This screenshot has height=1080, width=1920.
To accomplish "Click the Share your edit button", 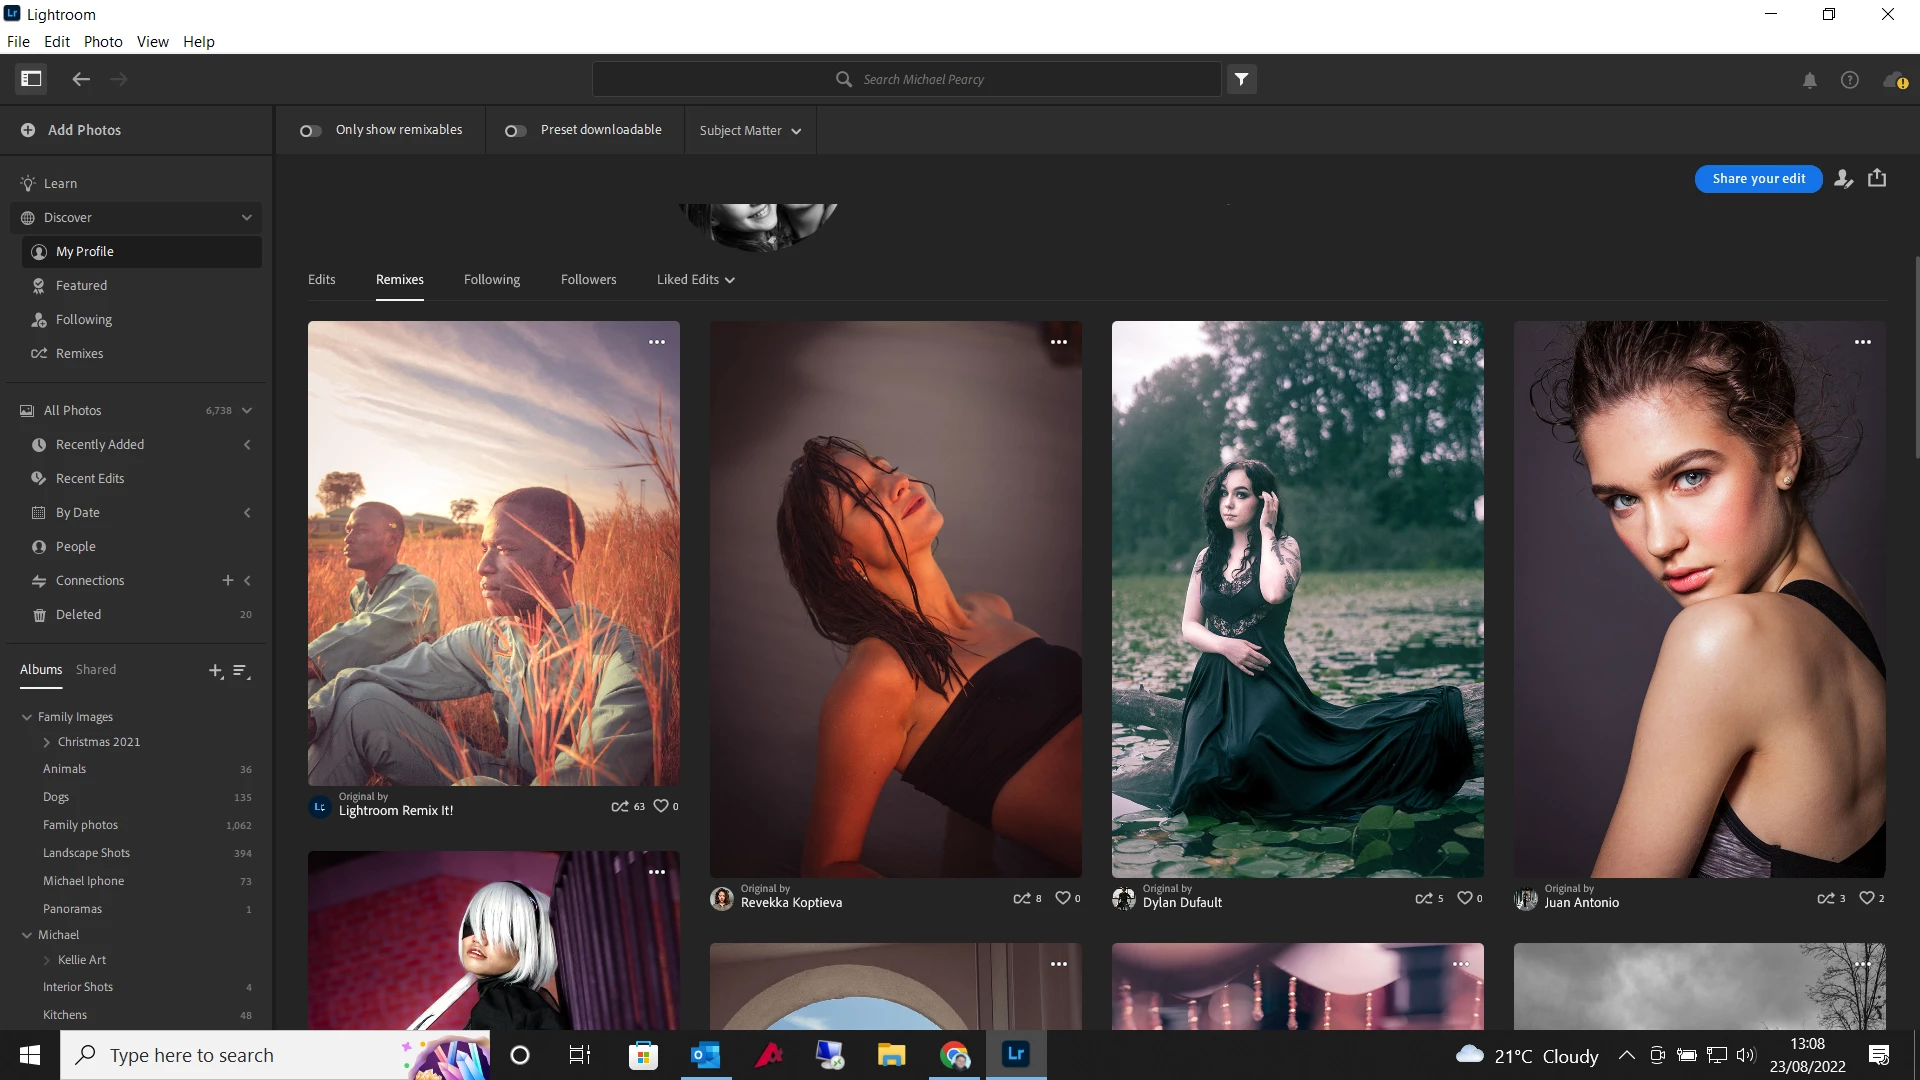I will [1758, 179].
